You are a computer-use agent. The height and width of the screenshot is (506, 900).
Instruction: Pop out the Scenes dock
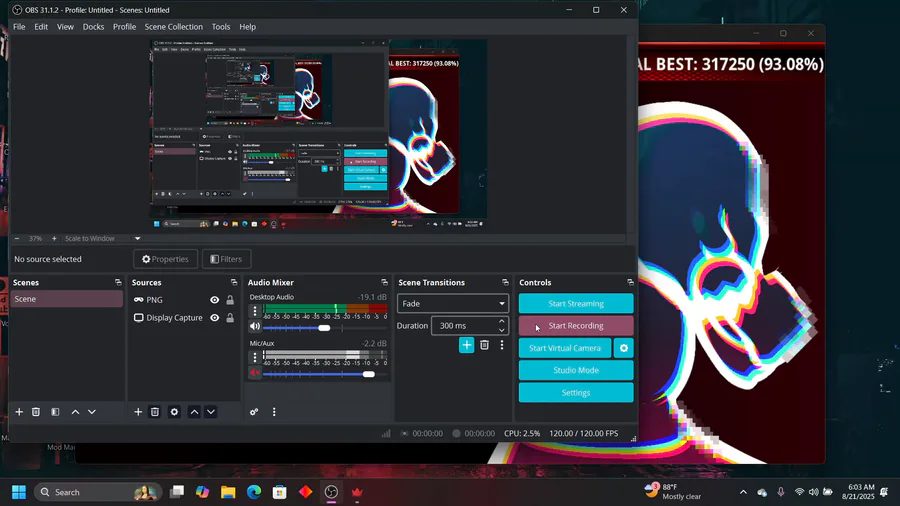point(118,282)
